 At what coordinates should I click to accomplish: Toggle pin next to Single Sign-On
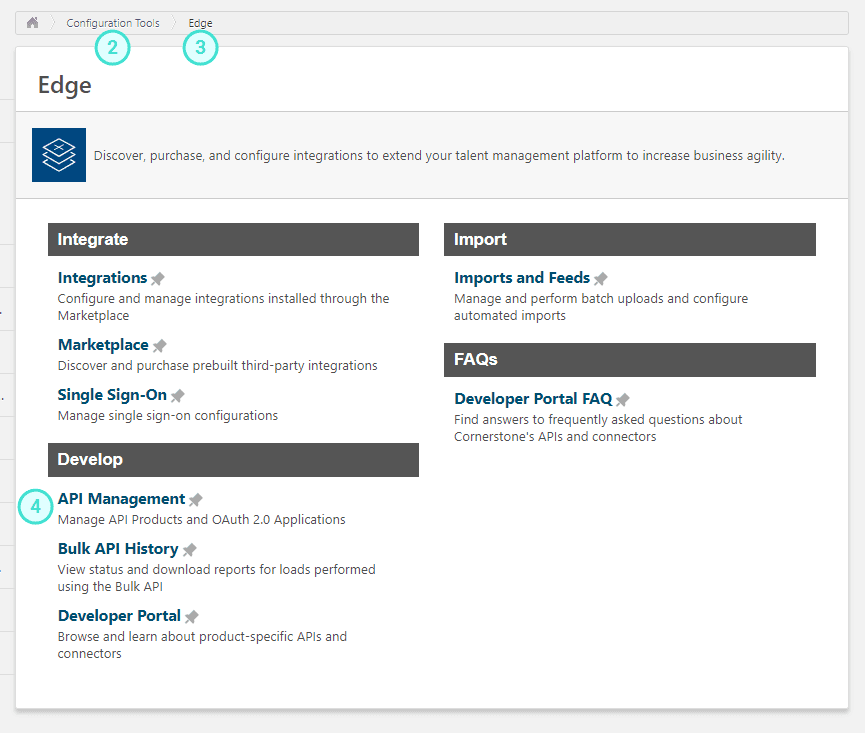[178, 396]
